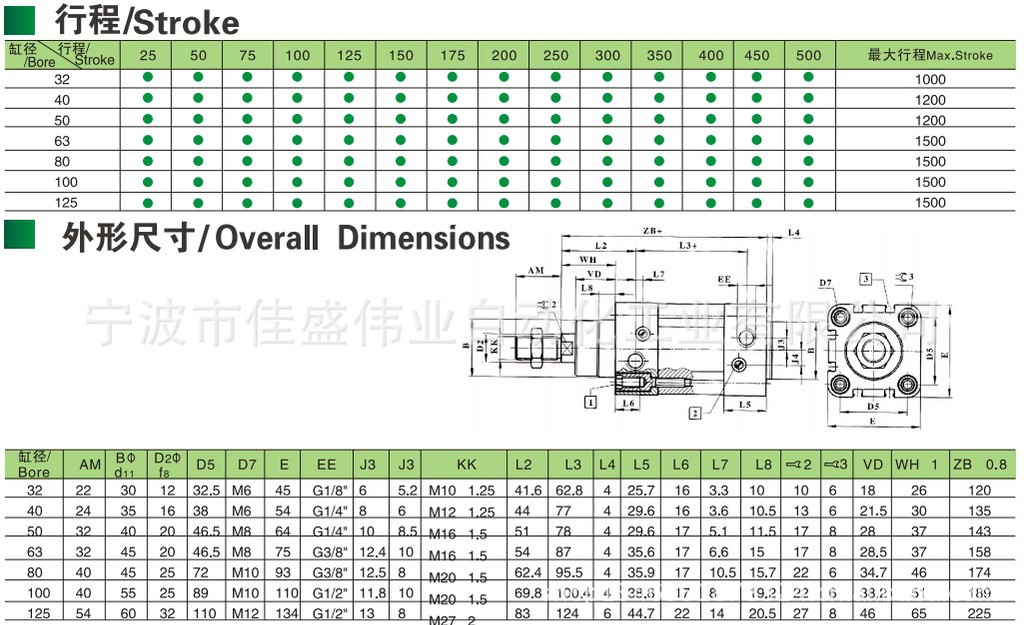The height and width of the screenshot is (625, 1024).
Task: Click the hex nut in the cylinder end view
Action: click(x=870, y=352)
